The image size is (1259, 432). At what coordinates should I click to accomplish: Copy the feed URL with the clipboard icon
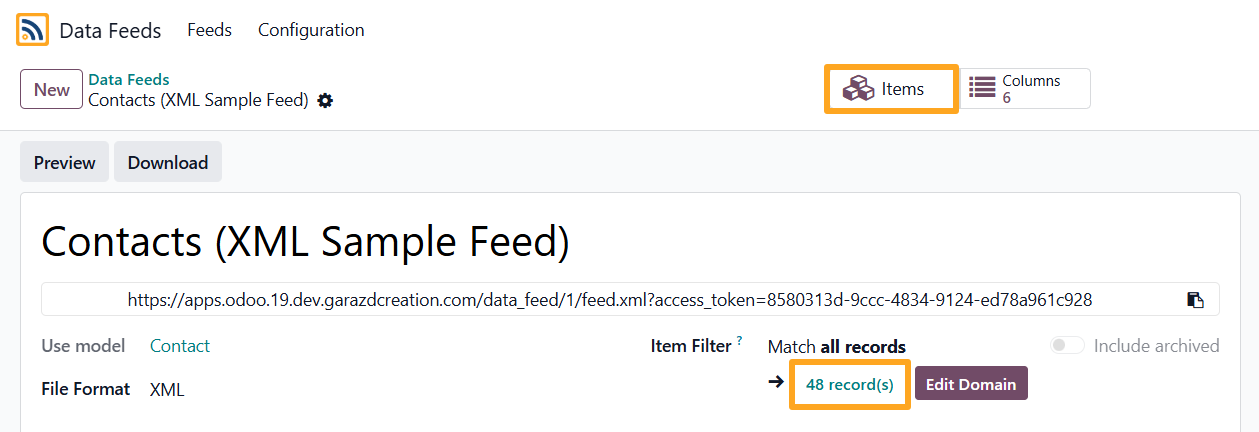pos(1195,299)
